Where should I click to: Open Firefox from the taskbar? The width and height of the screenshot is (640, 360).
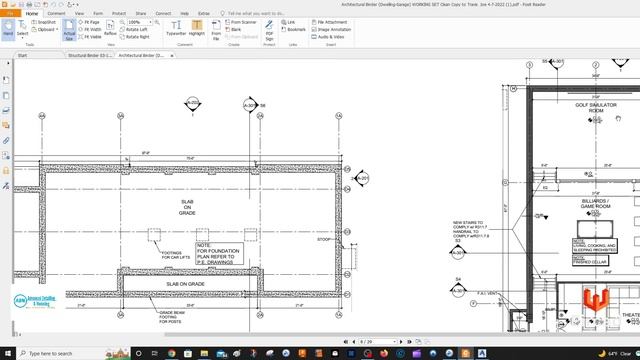coord(384,353)
